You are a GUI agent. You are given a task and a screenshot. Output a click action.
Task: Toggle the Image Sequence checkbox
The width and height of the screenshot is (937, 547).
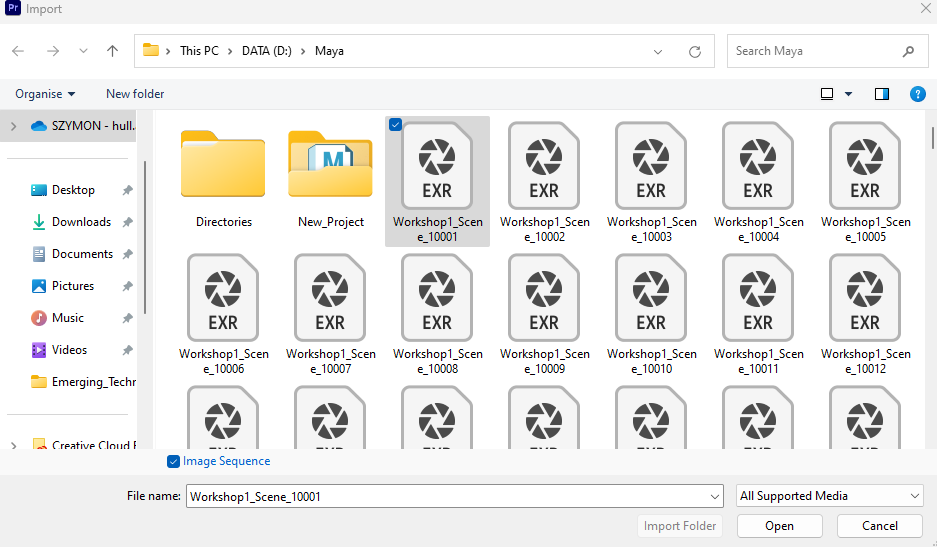tap(174, 461)
